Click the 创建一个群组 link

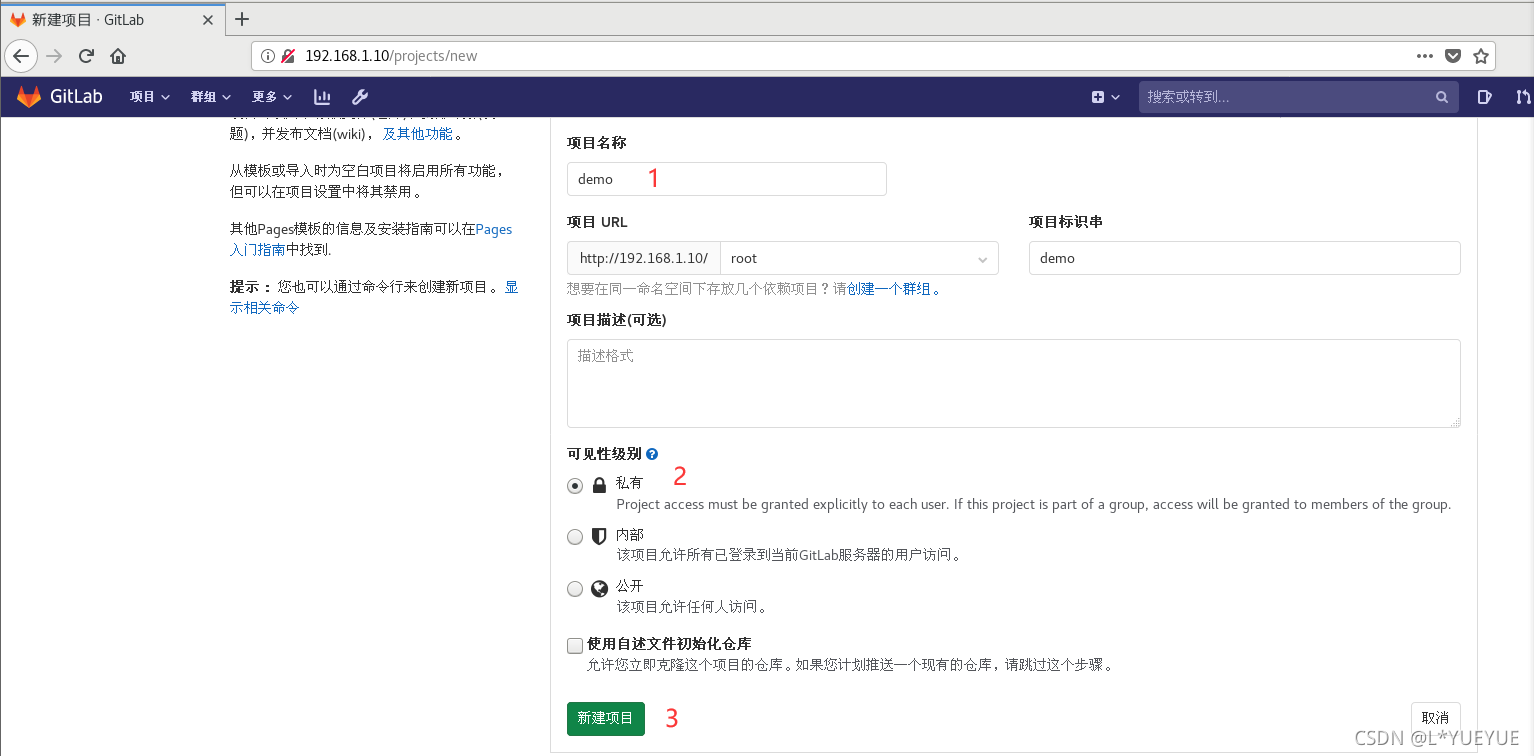[x=889, y=289]
